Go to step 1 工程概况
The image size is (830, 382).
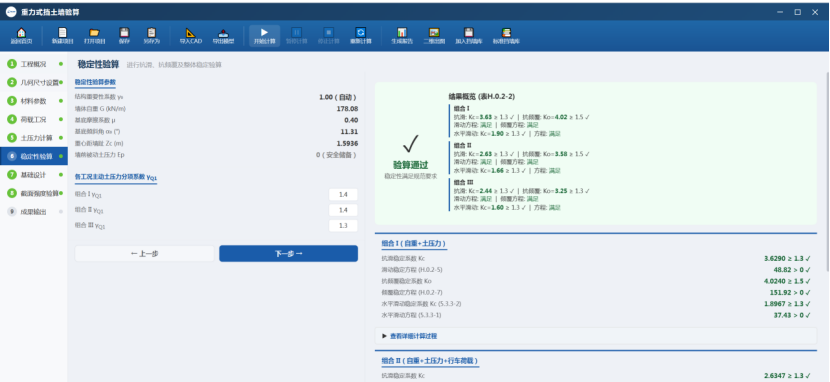coord(34,64)
